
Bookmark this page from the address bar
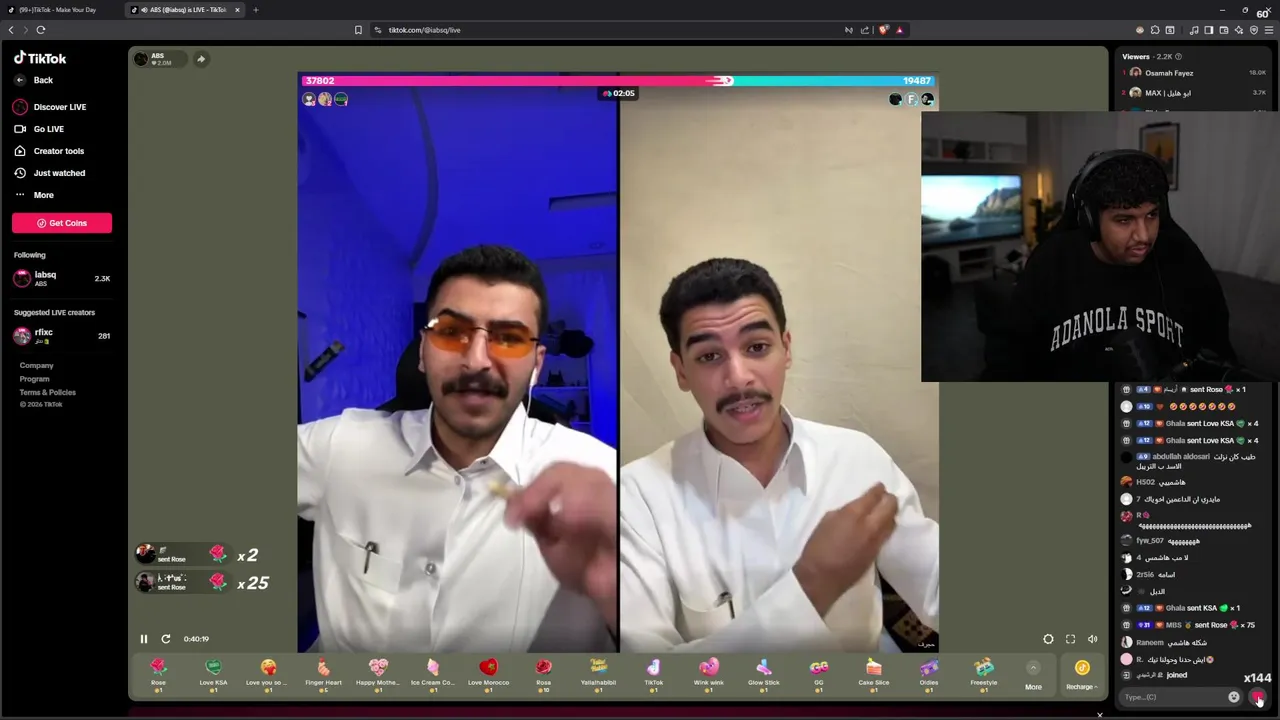(x=358, y=30)
